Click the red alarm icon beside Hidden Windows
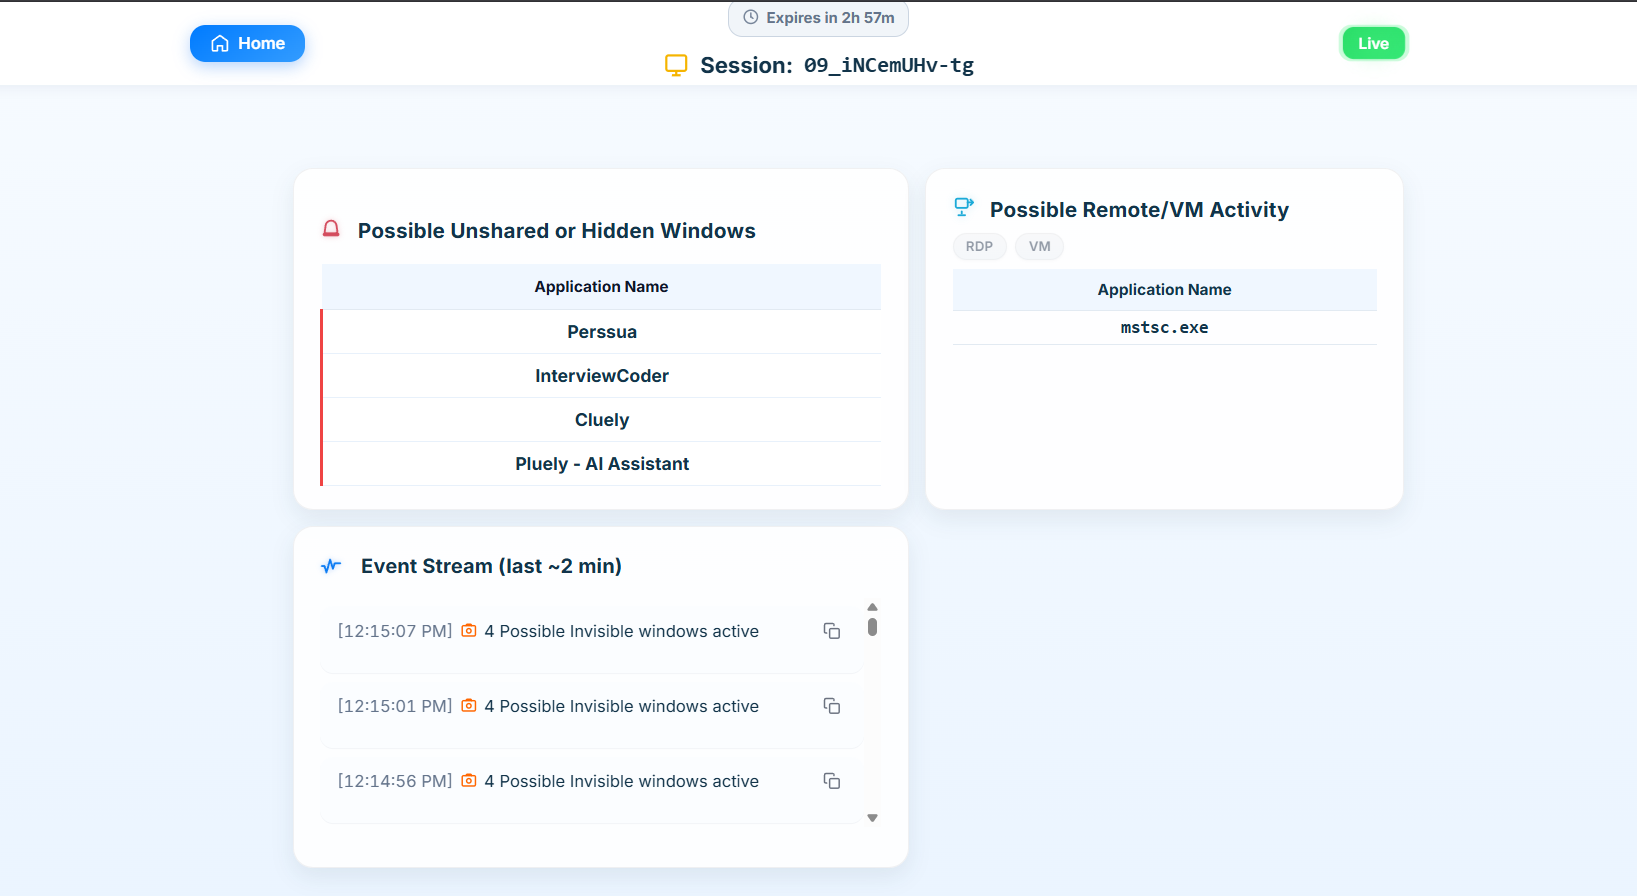The image size is (1637, 896). [x=331, y=229]
